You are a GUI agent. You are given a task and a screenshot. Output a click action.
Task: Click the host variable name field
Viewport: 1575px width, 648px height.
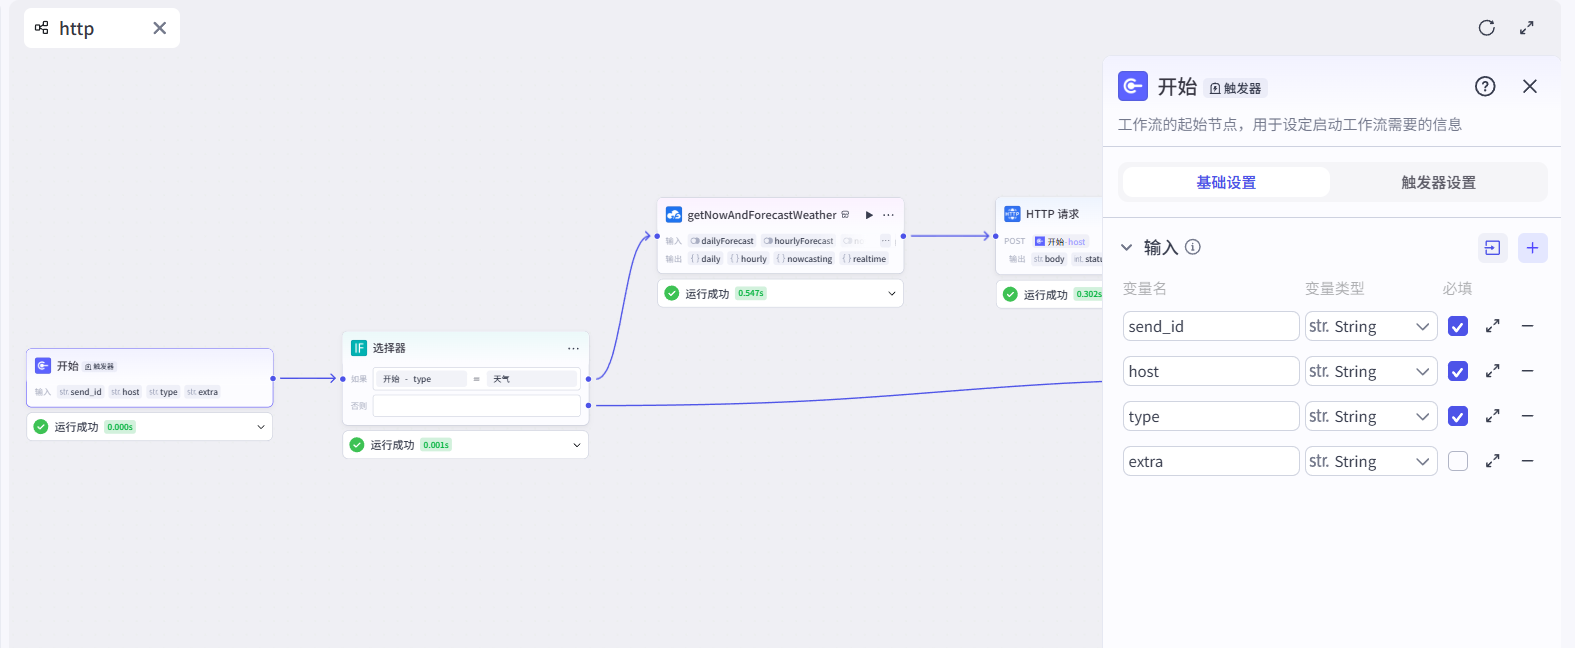pos(1210,371)
